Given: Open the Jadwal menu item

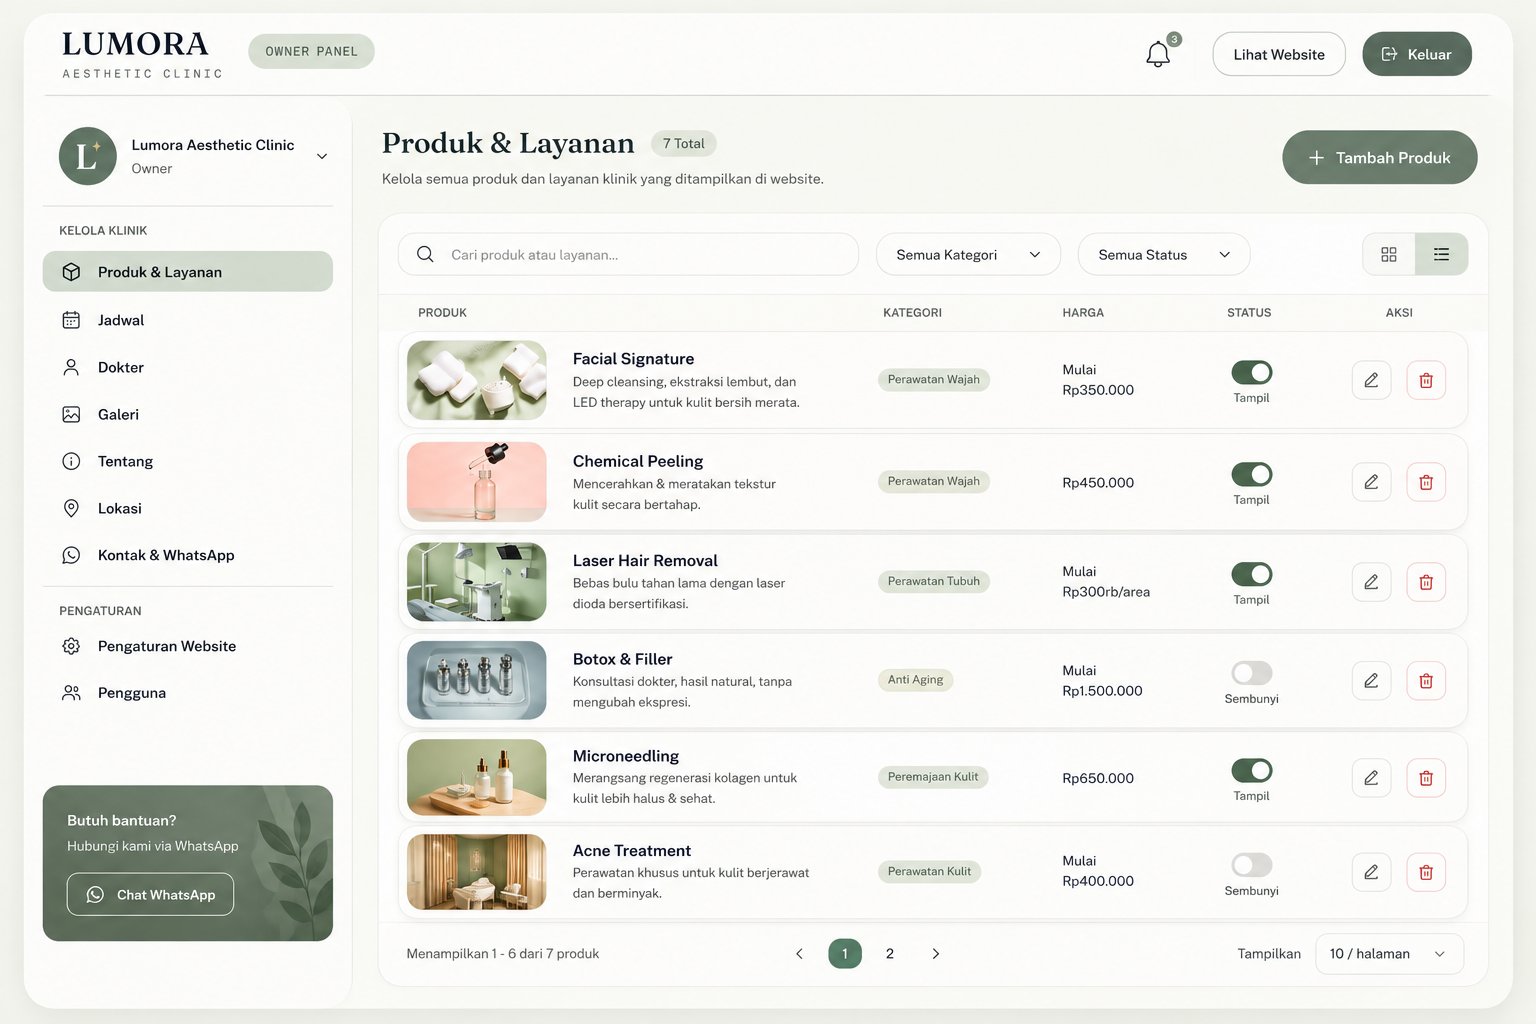Looking at the screenshot, I should click(188, 320).
